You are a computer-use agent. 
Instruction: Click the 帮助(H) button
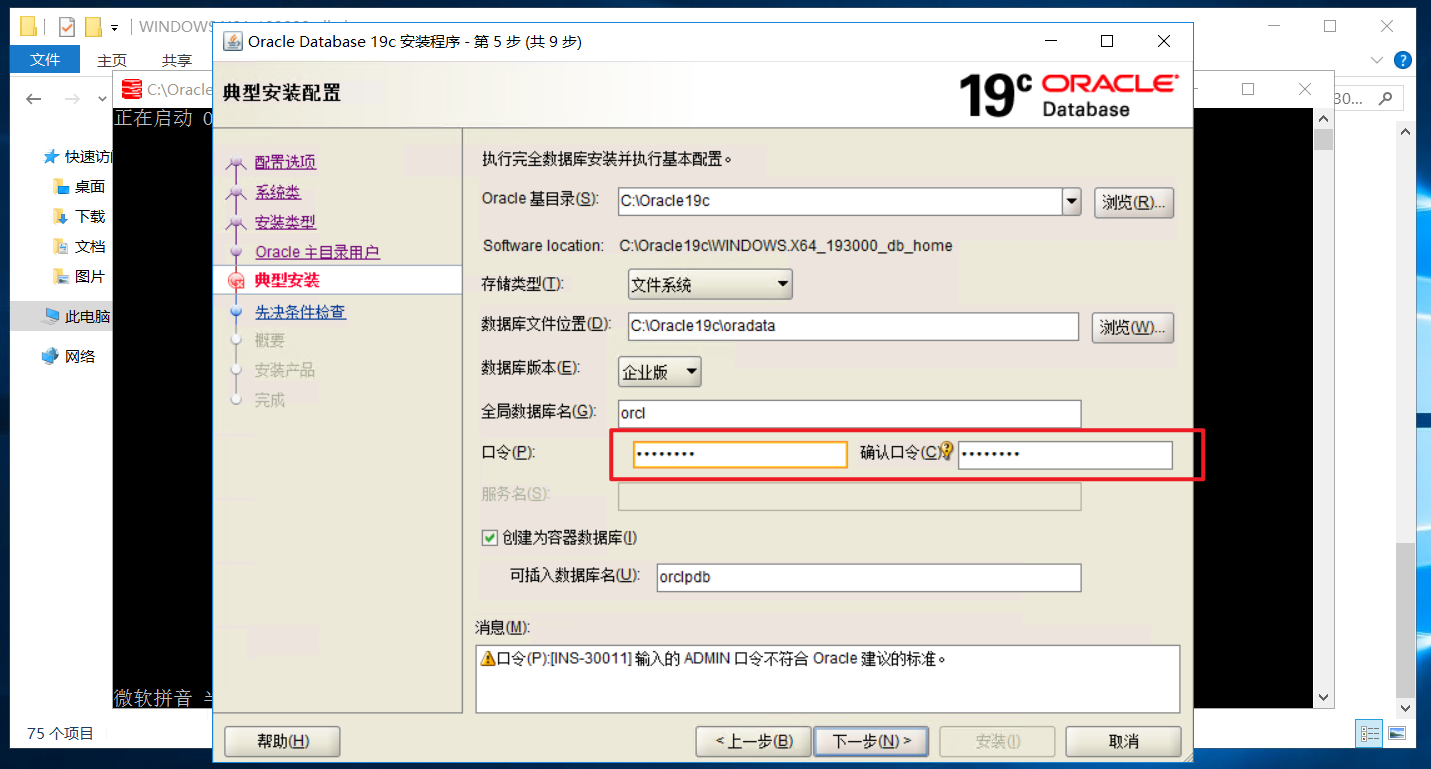click(283, 741)
